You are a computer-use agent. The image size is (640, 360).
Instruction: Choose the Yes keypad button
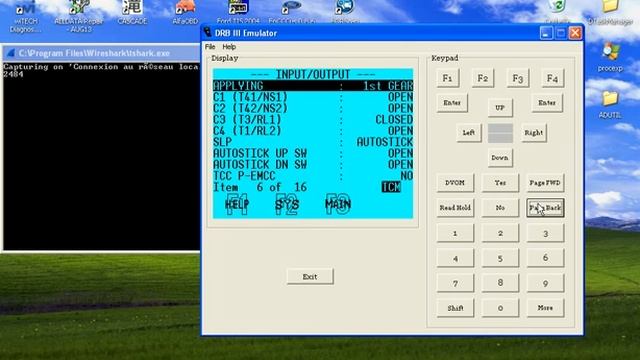pyautogui.click(x=500, y=183)
